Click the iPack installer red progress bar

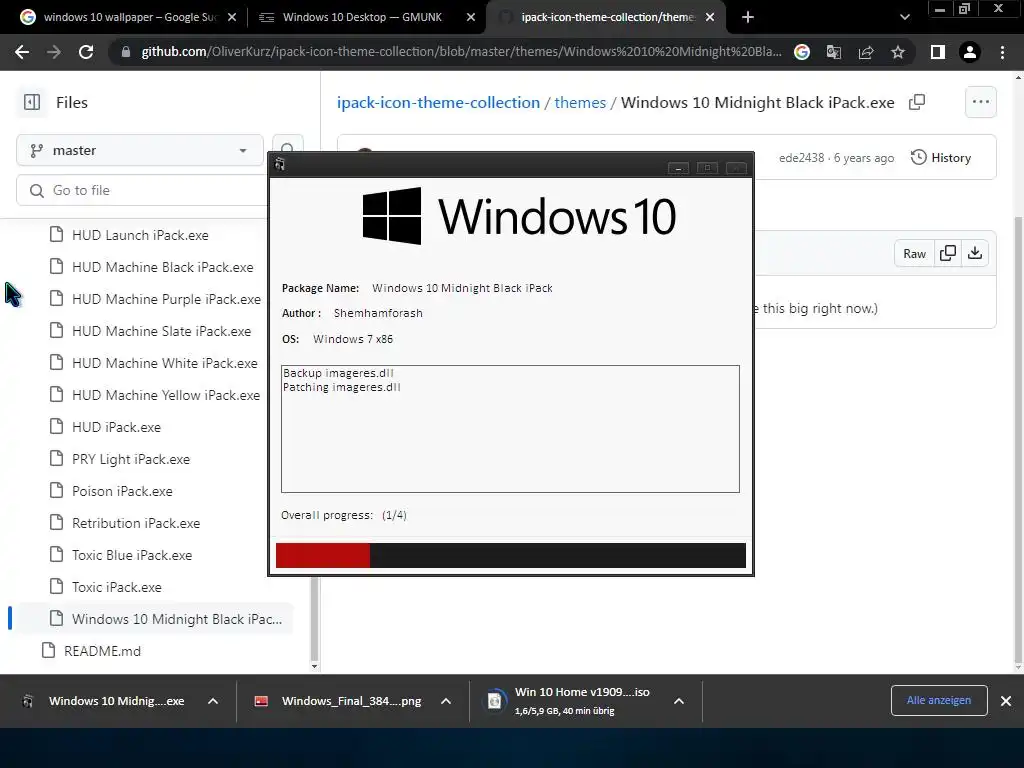pyautogui.click(x=323, y=555)
